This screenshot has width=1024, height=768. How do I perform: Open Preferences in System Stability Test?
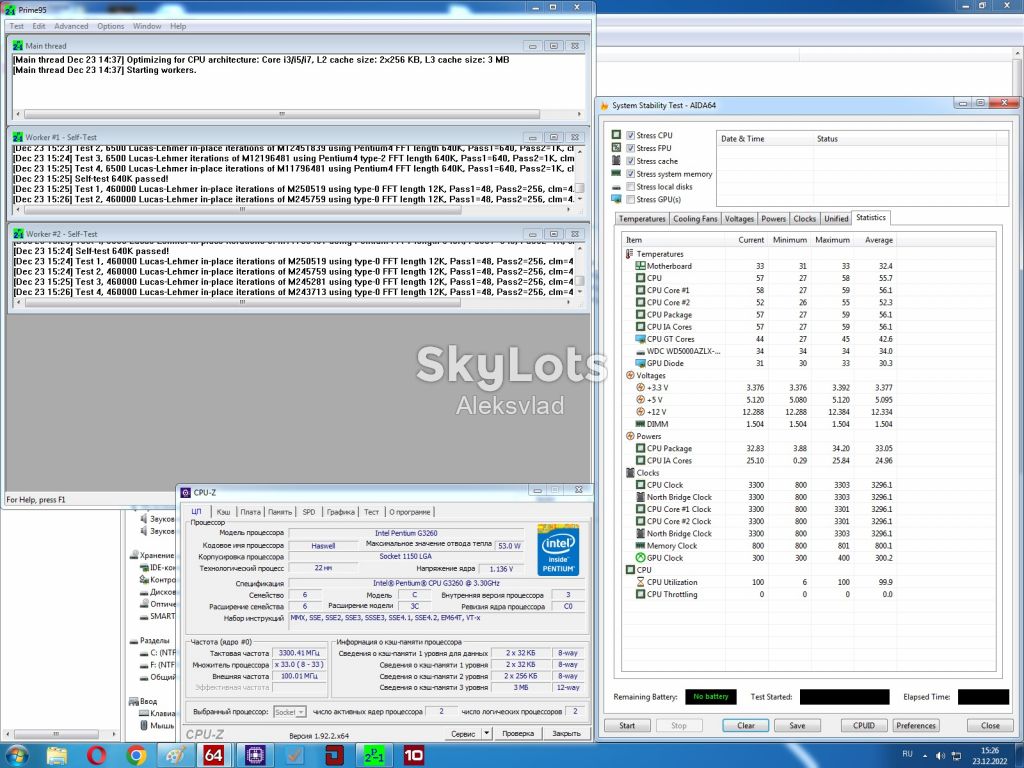pos(916,726)
